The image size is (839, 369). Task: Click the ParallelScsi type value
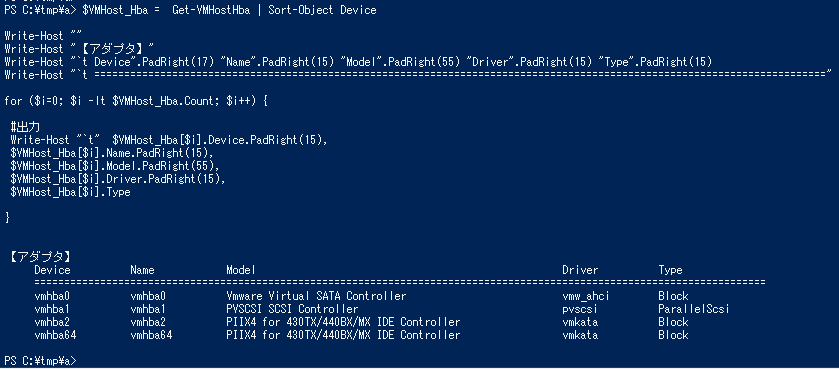(694, 309)
